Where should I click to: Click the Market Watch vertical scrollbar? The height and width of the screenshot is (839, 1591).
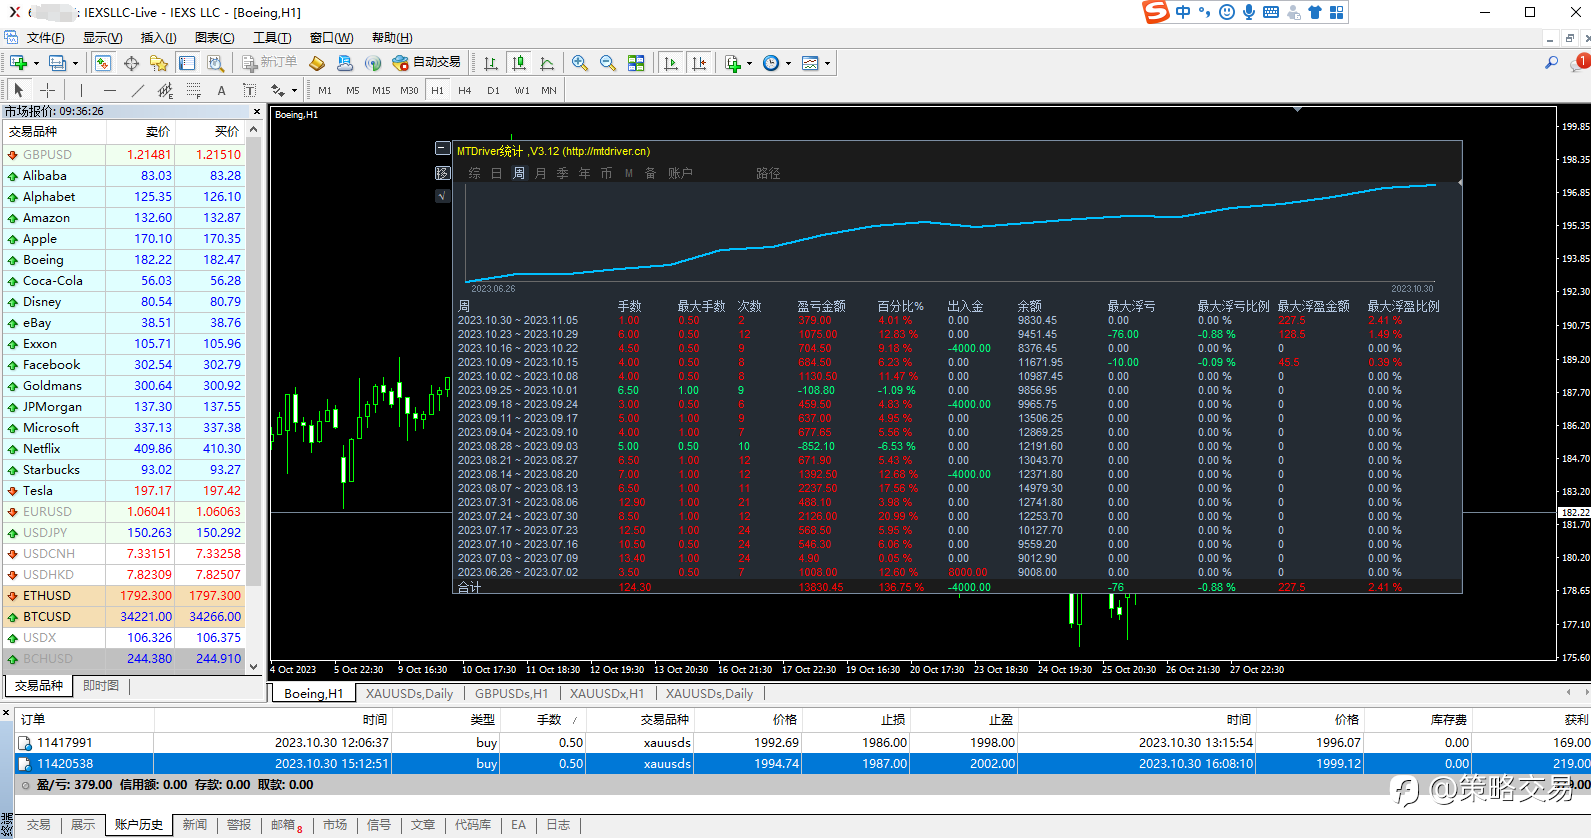pyautogui.click(x=253, y=395)
